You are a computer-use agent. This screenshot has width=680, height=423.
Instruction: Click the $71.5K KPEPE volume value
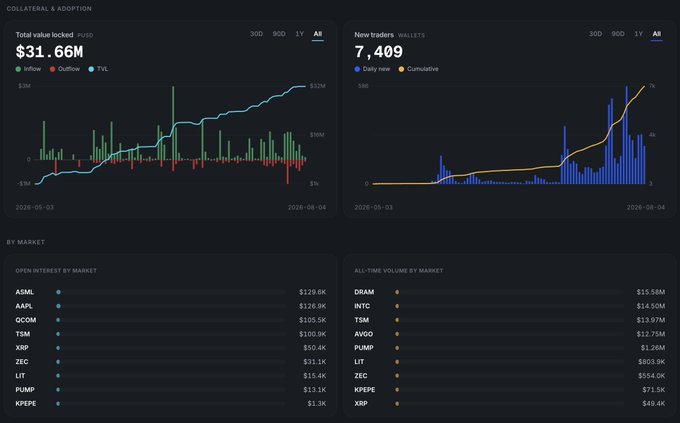pyautogui.click(x=654, y=390)
